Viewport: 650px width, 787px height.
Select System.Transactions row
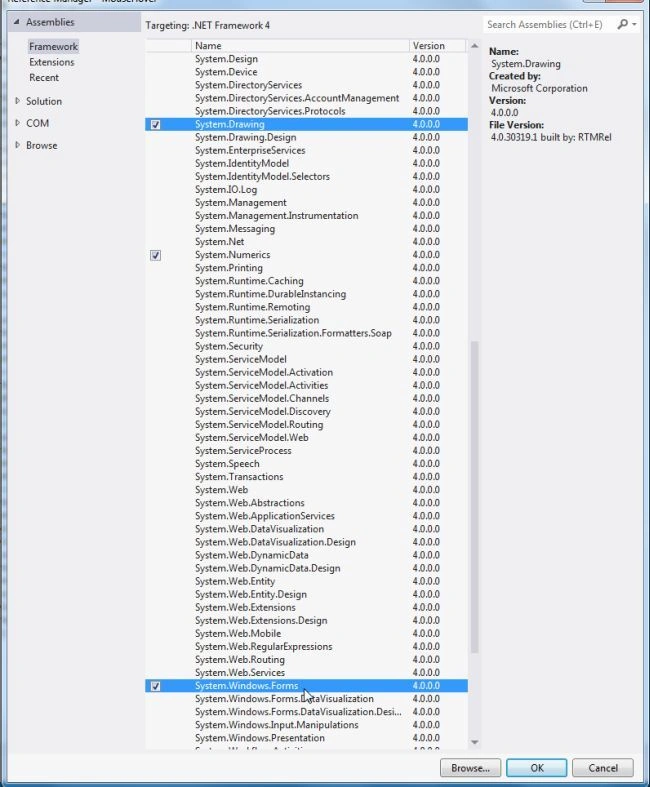point(306,477)
